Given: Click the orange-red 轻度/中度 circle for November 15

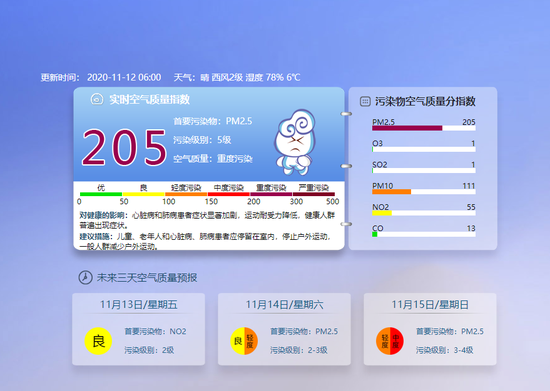Looking at the screenshot, I should coord(390,341).
